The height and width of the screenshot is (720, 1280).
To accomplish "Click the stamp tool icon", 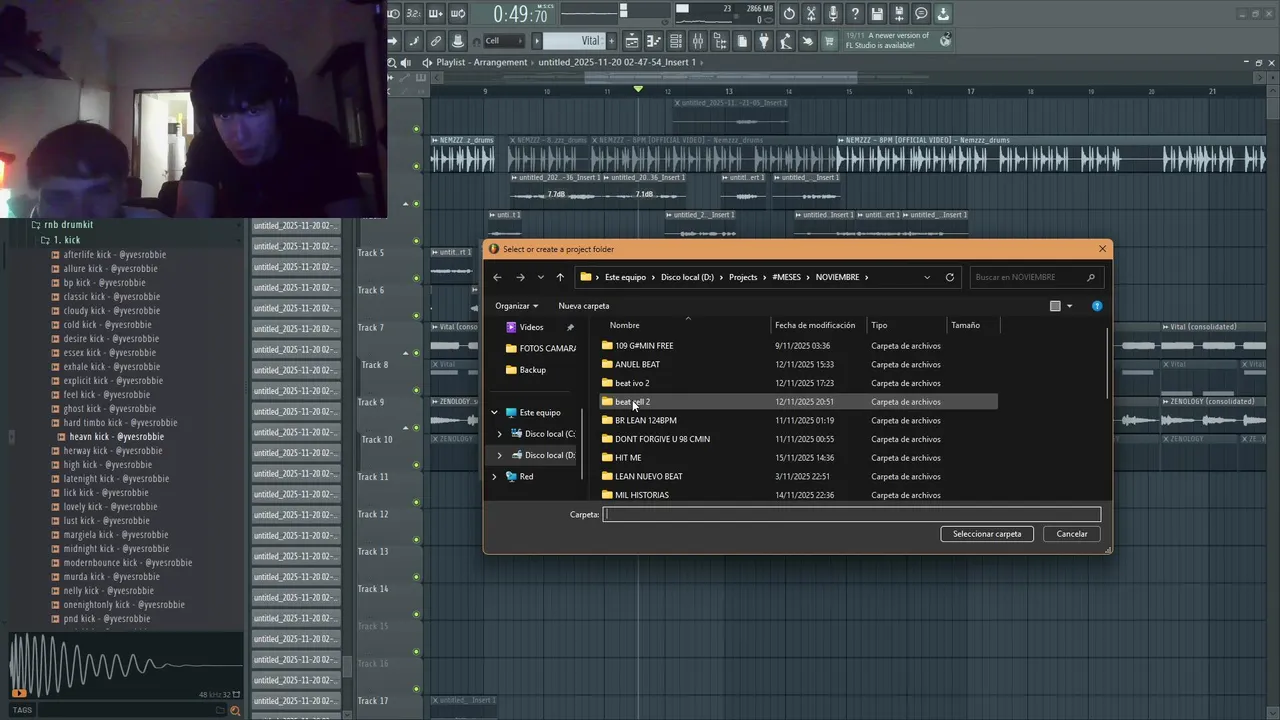I will pyautogui.click(x=457, y=41).
